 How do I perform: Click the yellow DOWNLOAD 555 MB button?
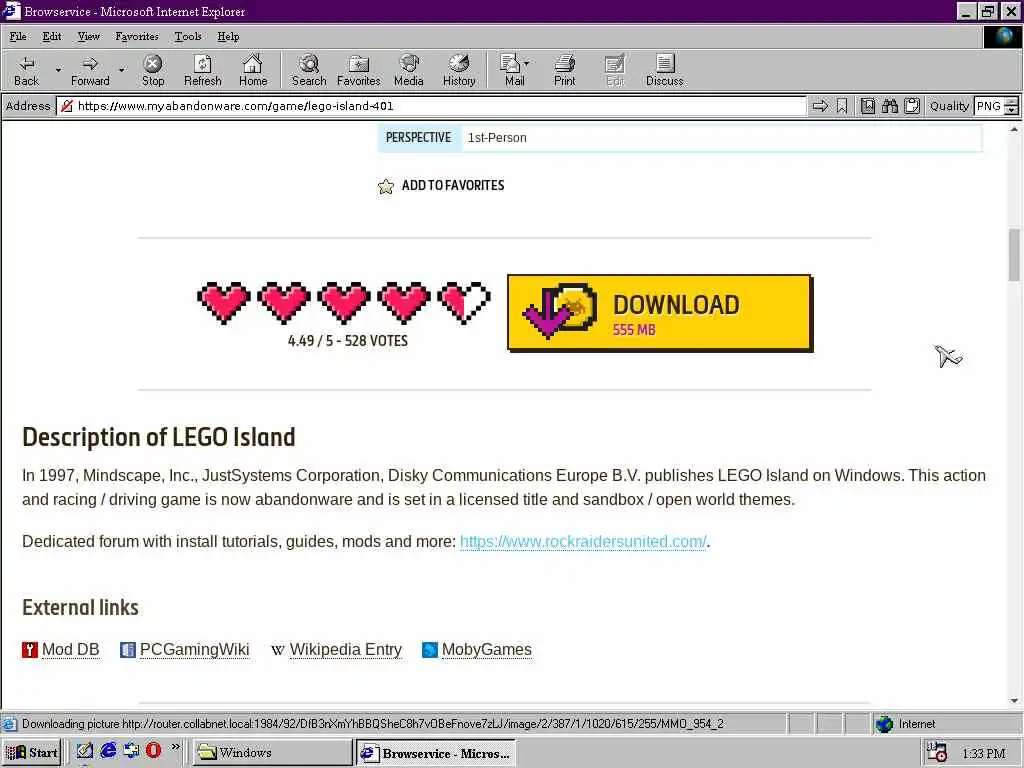[660, 313]
